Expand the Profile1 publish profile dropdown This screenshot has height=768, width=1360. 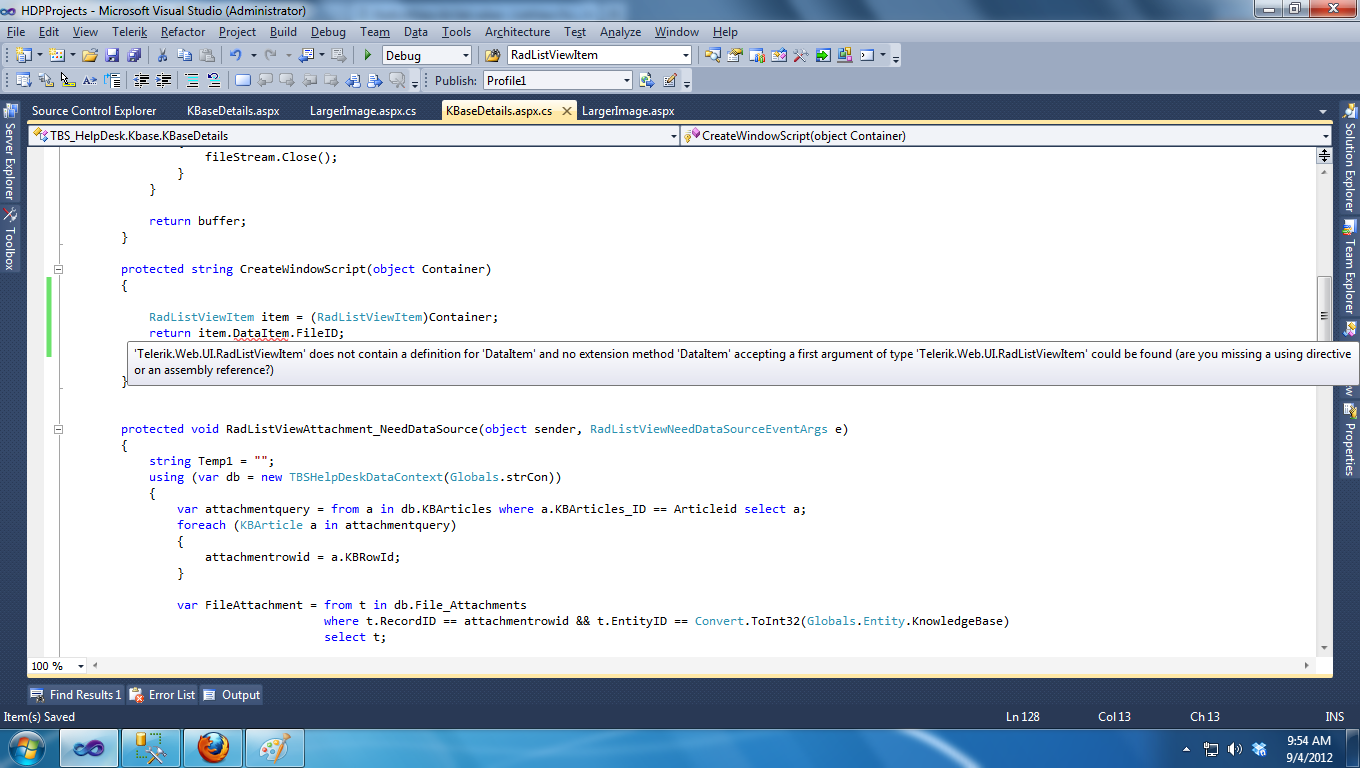[626, 81]
